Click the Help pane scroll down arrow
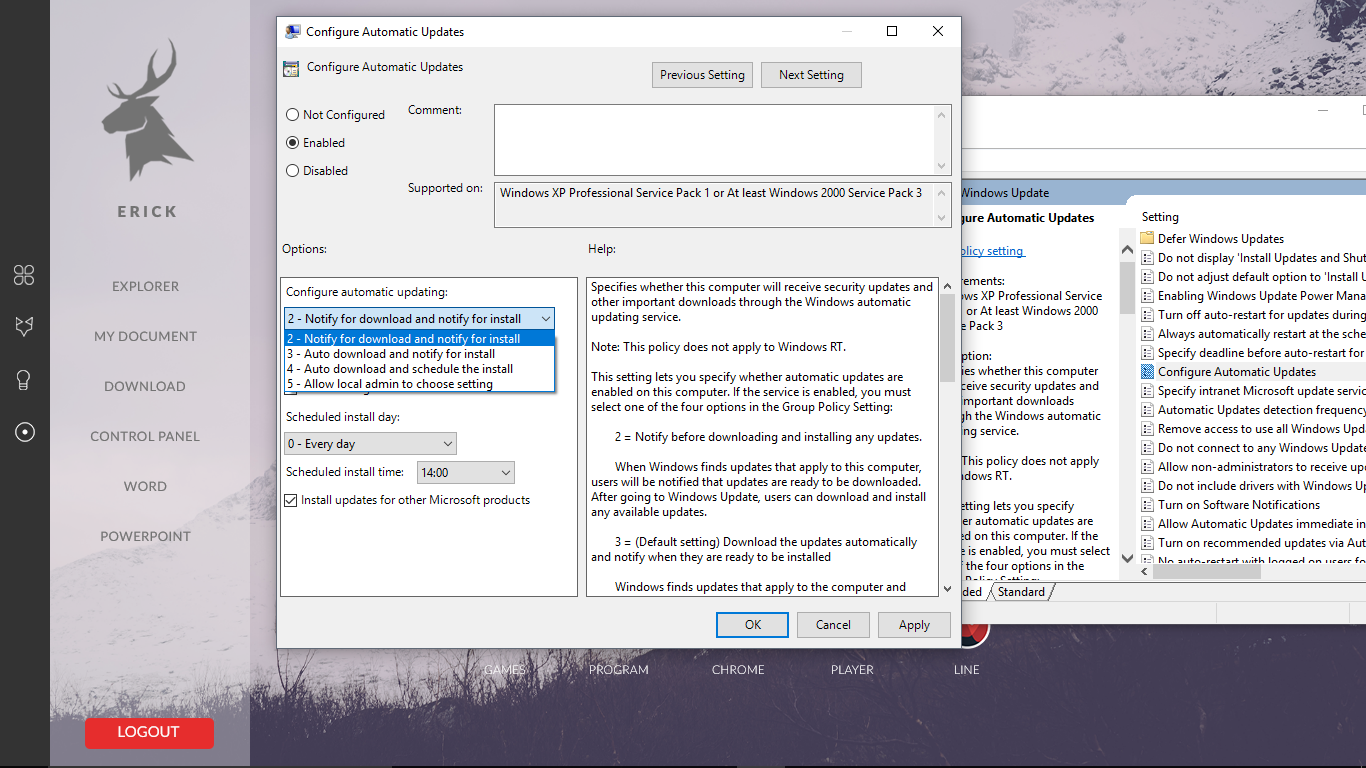 coord(948,589)
